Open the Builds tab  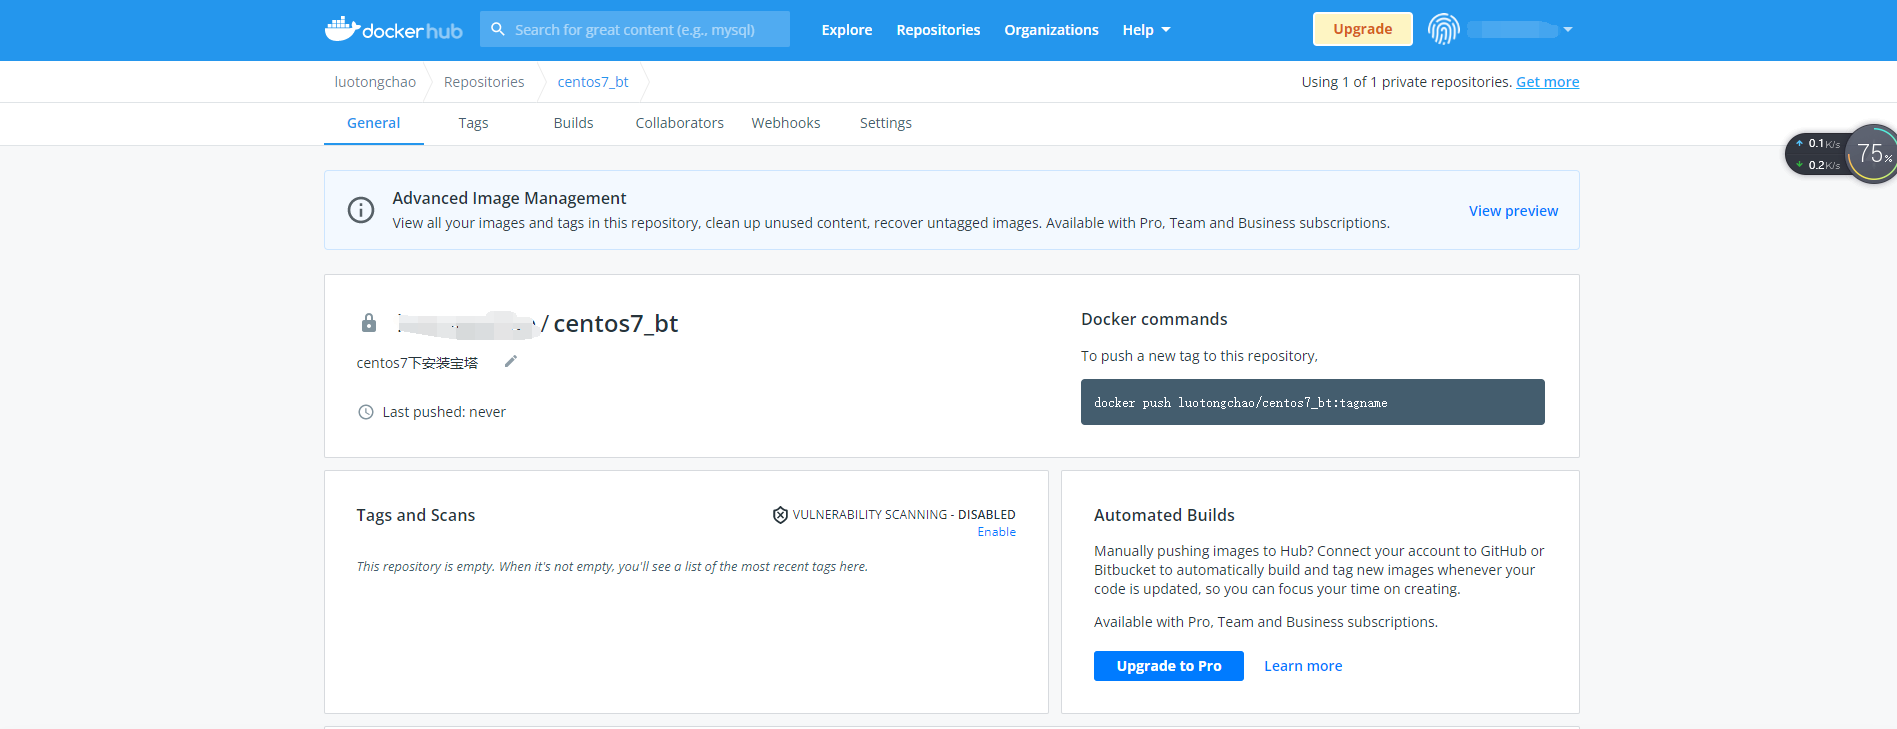pyautogui.click(x=574, y=123)
